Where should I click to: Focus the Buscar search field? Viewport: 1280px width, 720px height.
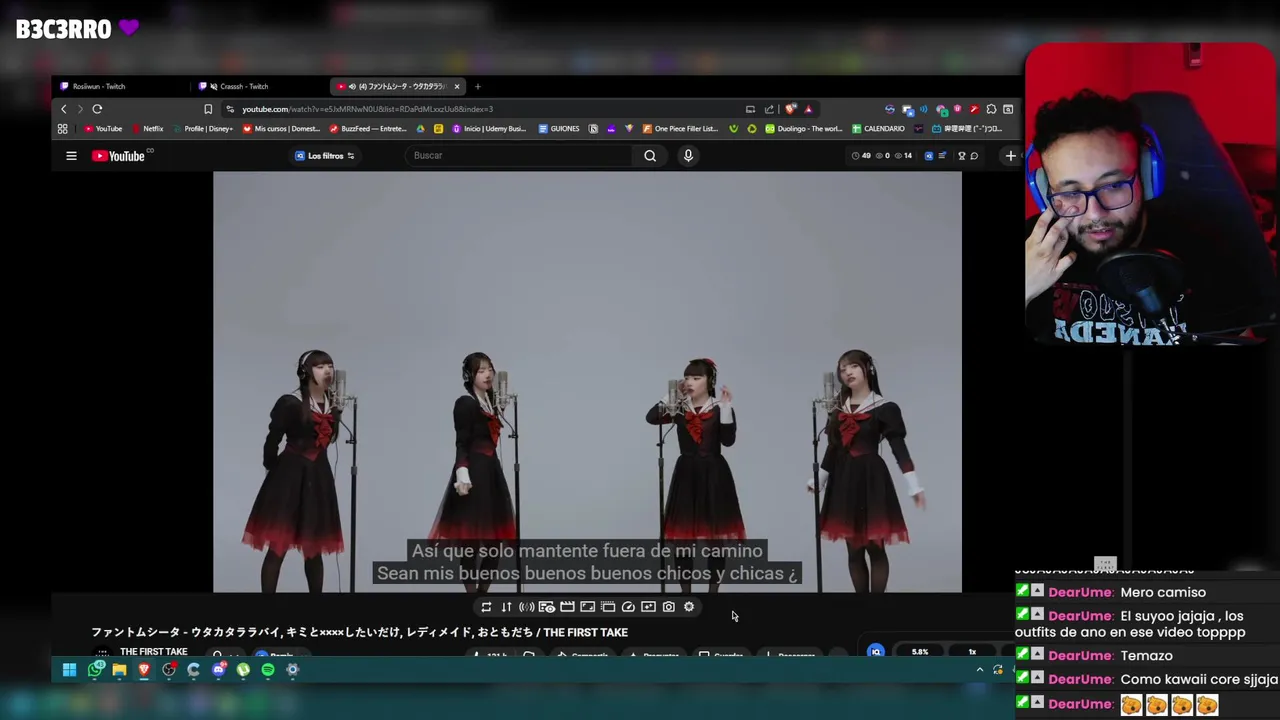518,155
